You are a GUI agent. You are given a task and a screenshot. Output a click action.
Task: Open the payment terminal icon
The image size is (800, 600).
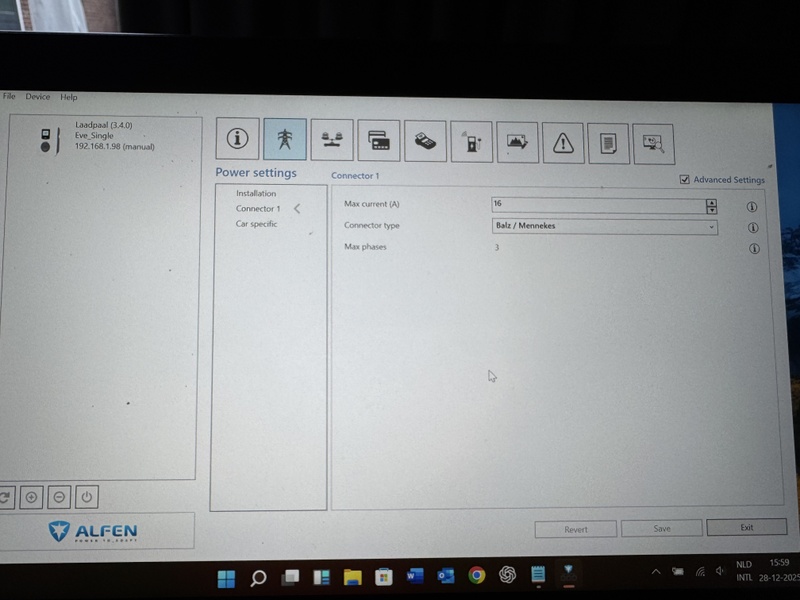pos(426,140)
